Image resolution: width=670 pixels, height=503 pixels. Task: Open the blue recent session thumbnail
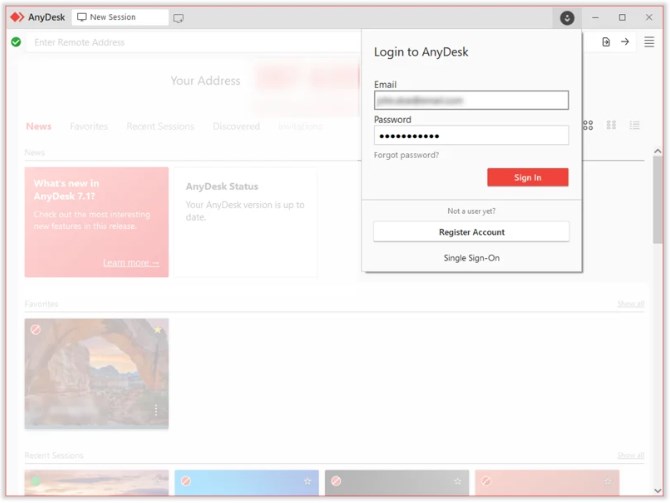247,483
